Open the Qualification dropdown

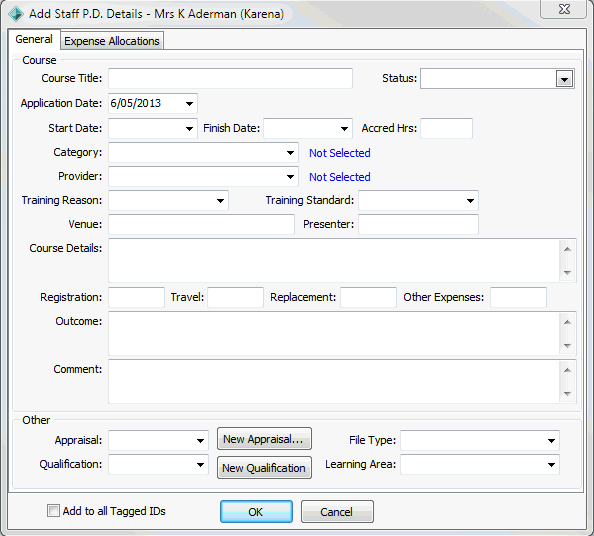pos(200,464)
